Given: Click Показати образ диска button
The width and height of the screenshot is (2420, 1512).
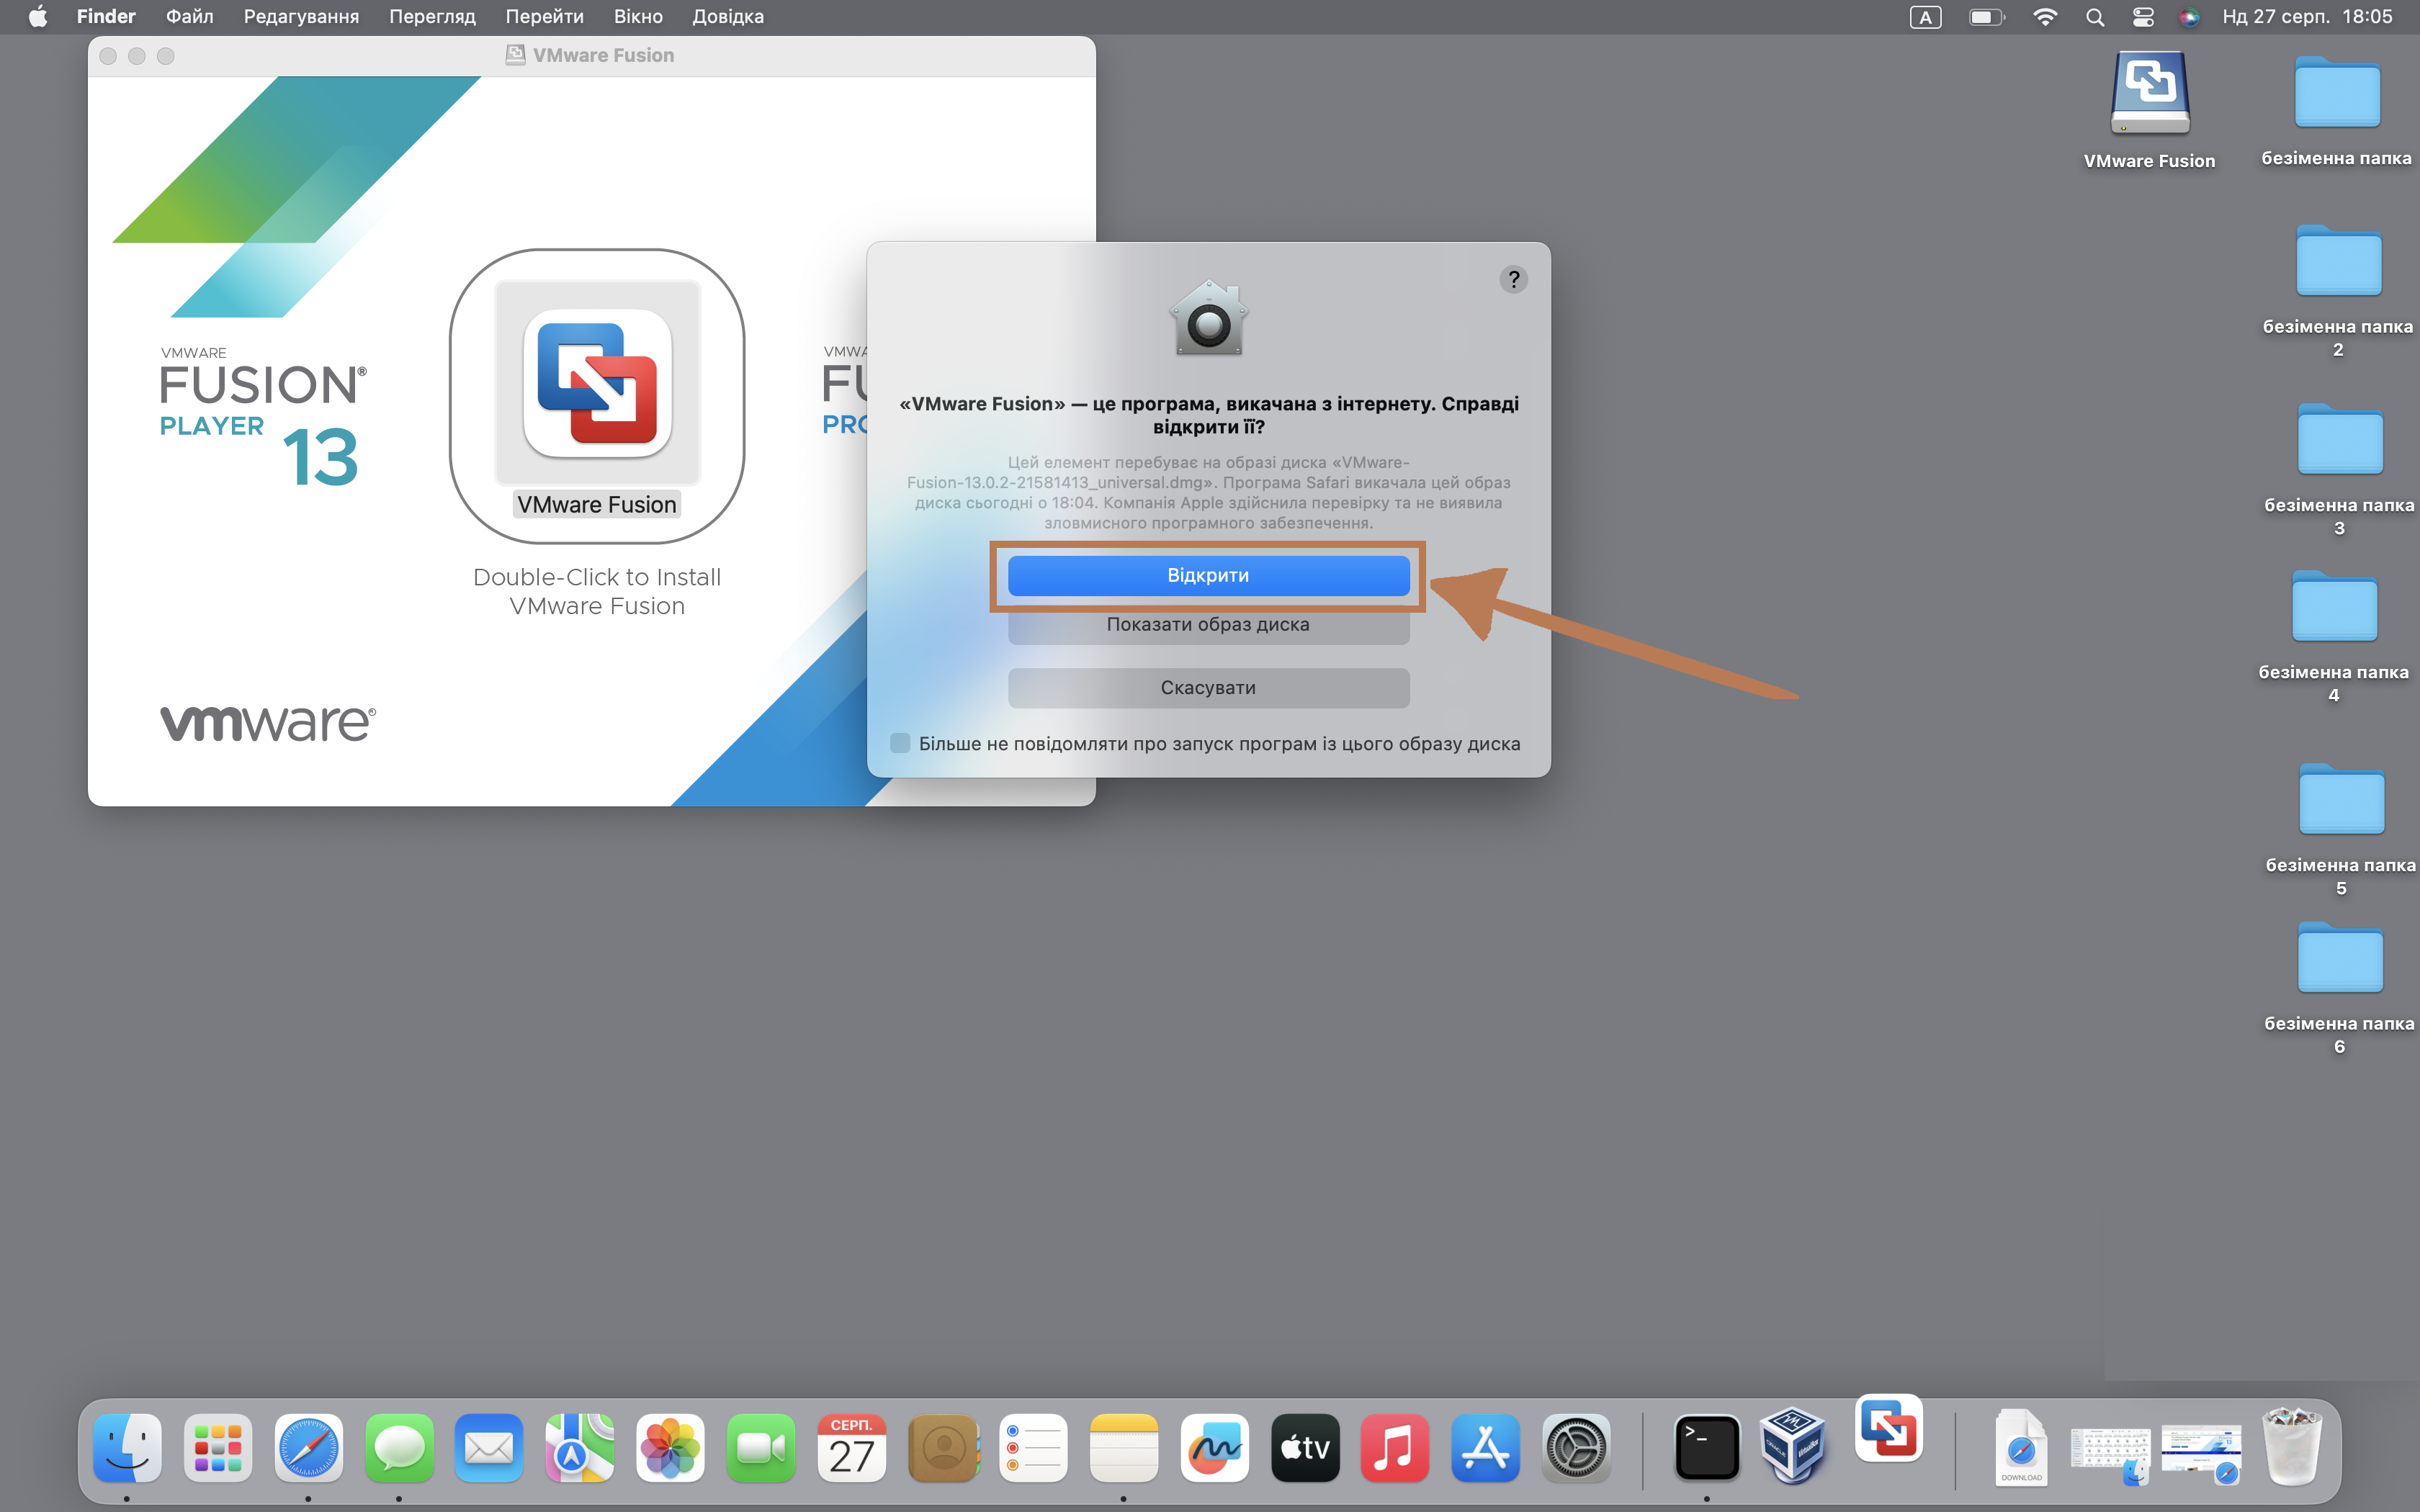Looking at the screenshot, I should 1208,625.
